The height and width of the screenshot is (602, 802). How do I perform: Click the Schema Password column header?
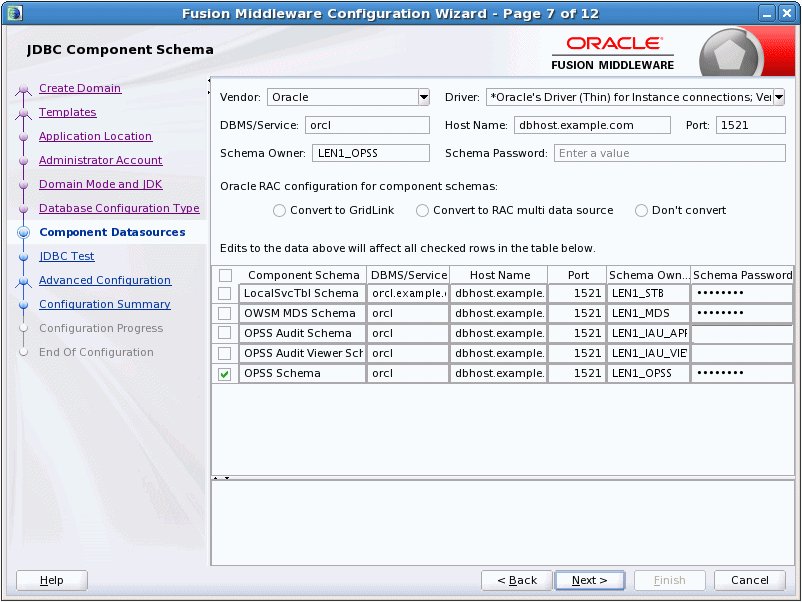click(x=742, y=275)
